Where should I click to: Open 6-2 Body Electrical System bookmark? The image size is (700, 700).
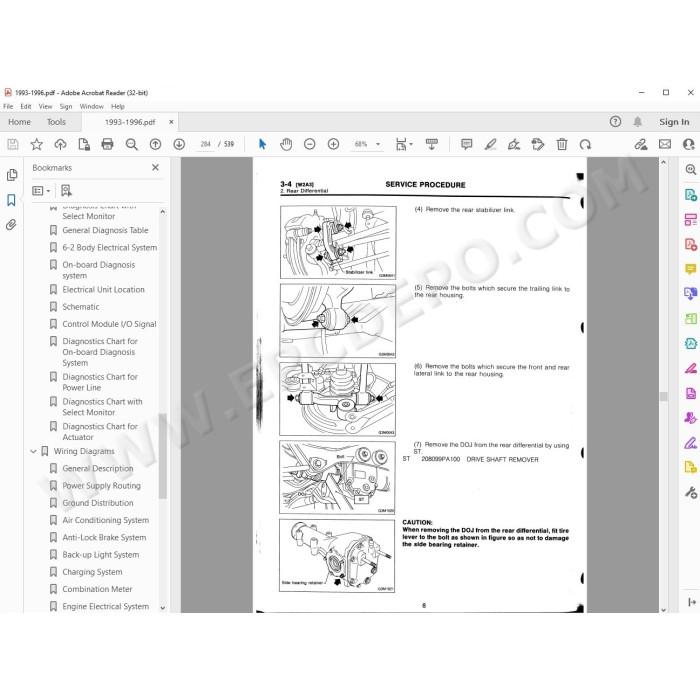coord(109,247)
